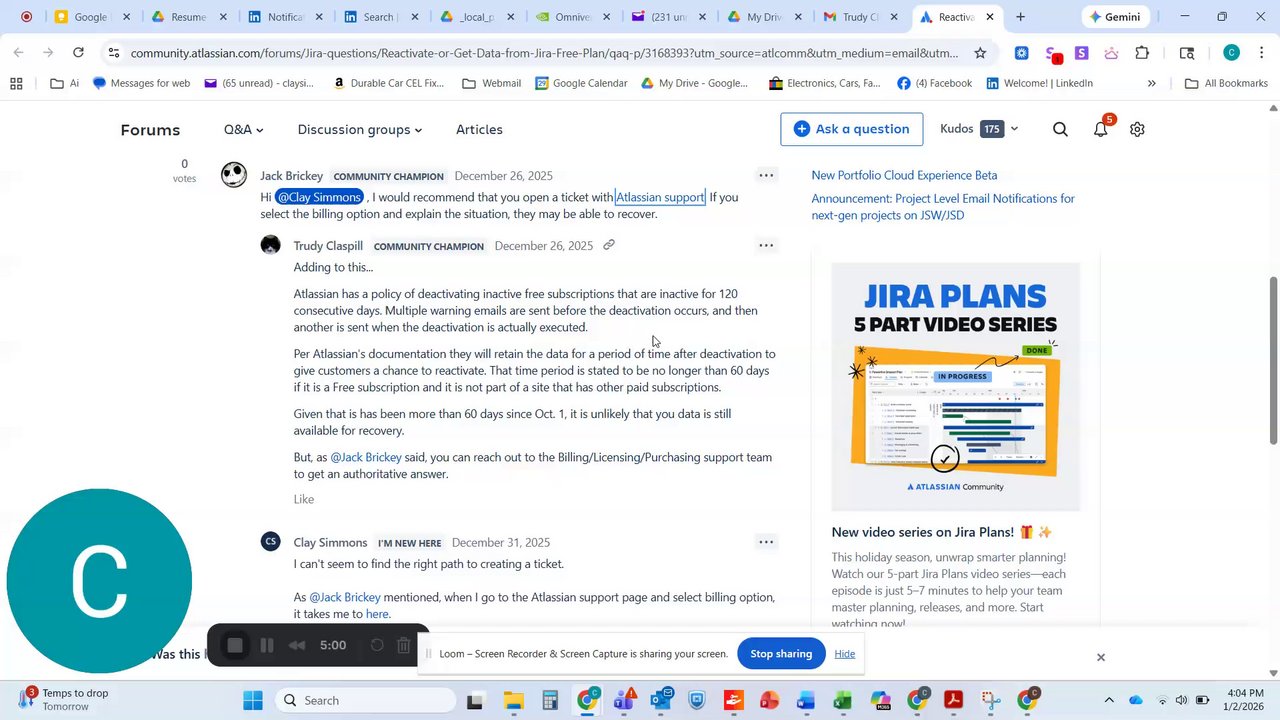
Task: Like Trudy Claspill's reply
Action: pos(304,499)
